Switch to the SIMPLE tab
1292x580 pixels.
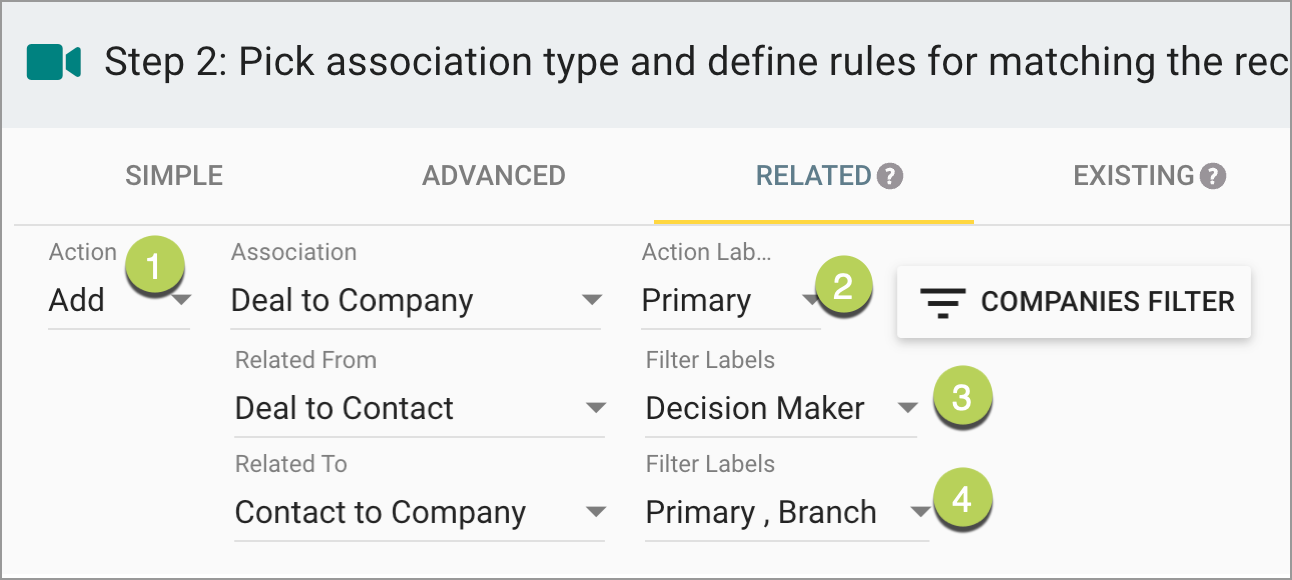tap(173, 175)
